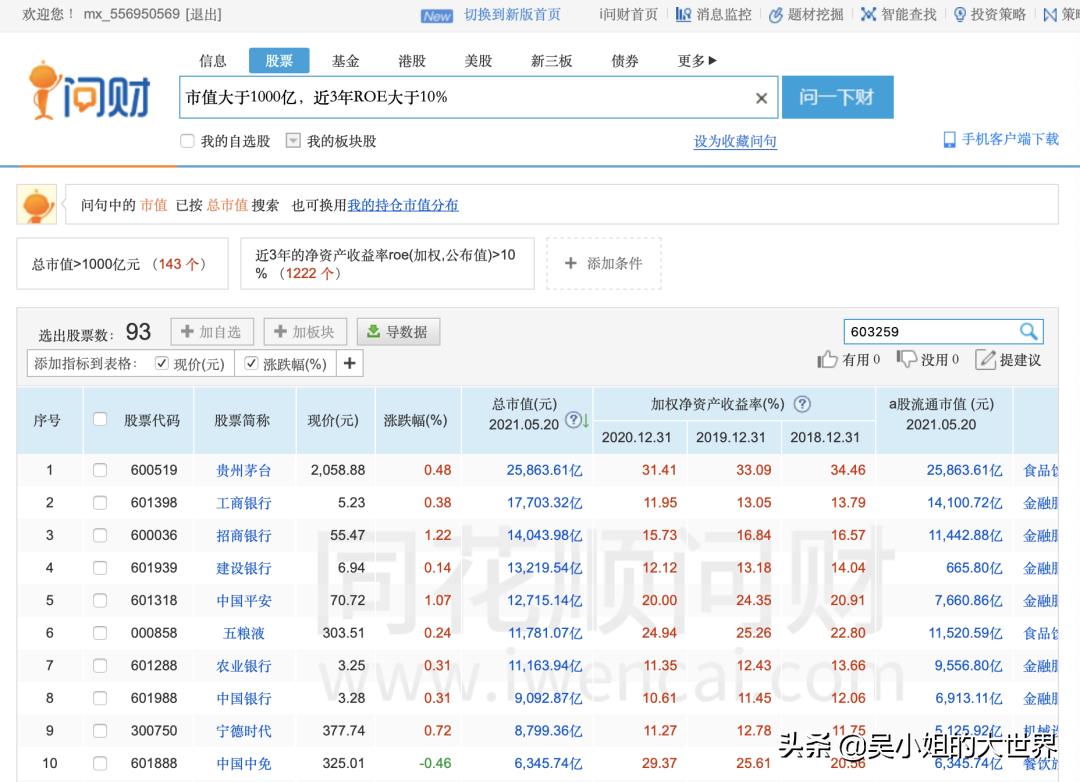Click the magnifier icon in stock search box
This screenshot has width=1080, height=782.
tap(1030, 331)
